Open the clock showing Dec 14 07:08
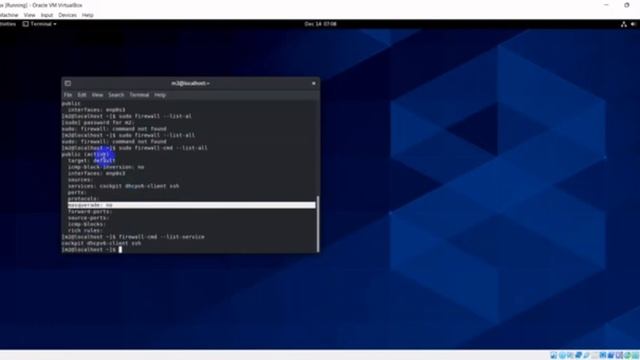This screenshot has width=640, height=360. click(x=320, y=24)
